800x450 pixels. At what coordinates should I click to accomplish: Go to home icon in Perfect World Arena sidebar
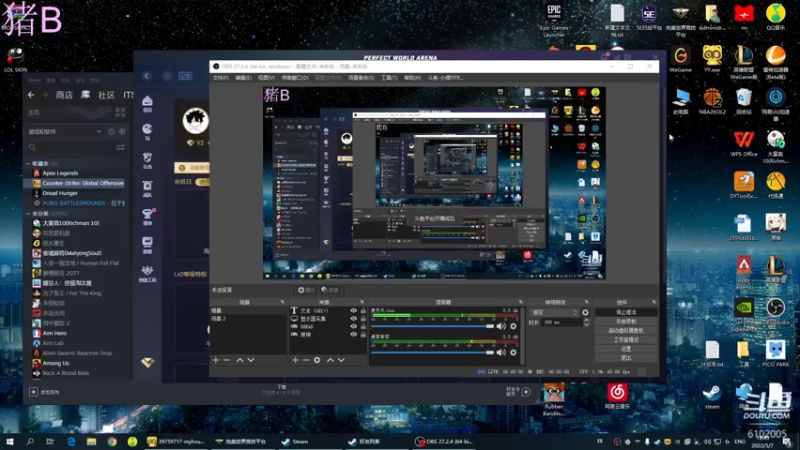point(147,103)
